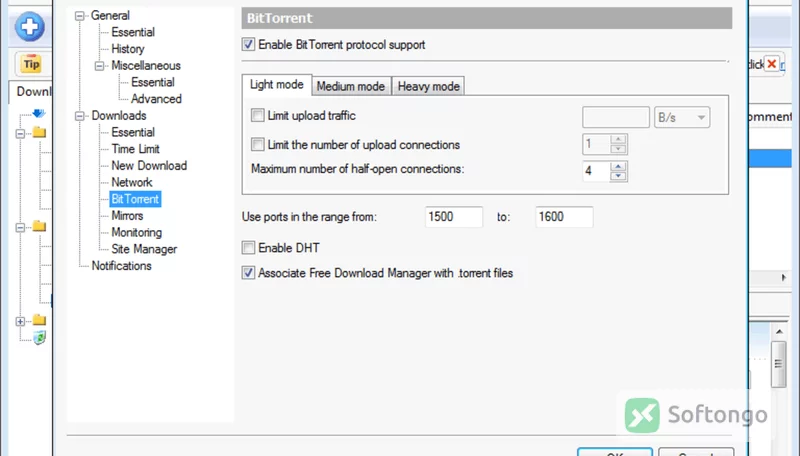Click the Comment column header in background
Image resolution: width=800 pixels, height=456 pixels.
coord(770,117)
